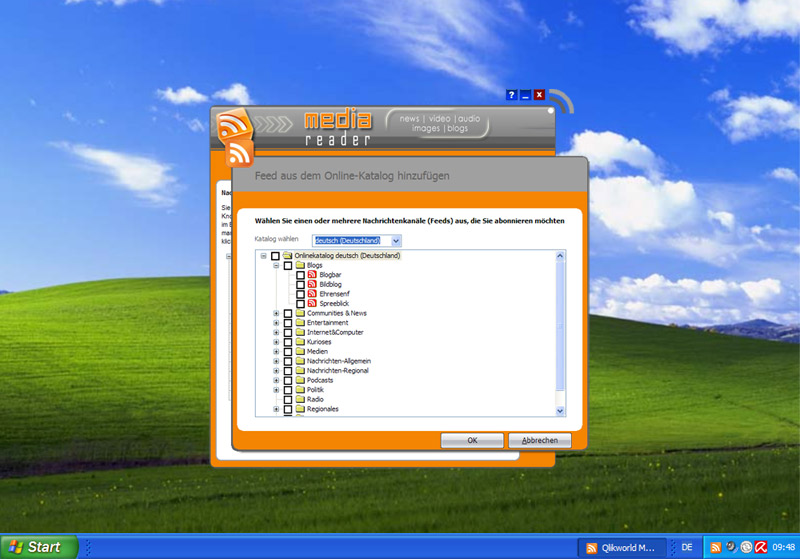Tick the Bildblog feed checkbox
The height and width of the screenshot is (559, 800).
tap(301, 285)
